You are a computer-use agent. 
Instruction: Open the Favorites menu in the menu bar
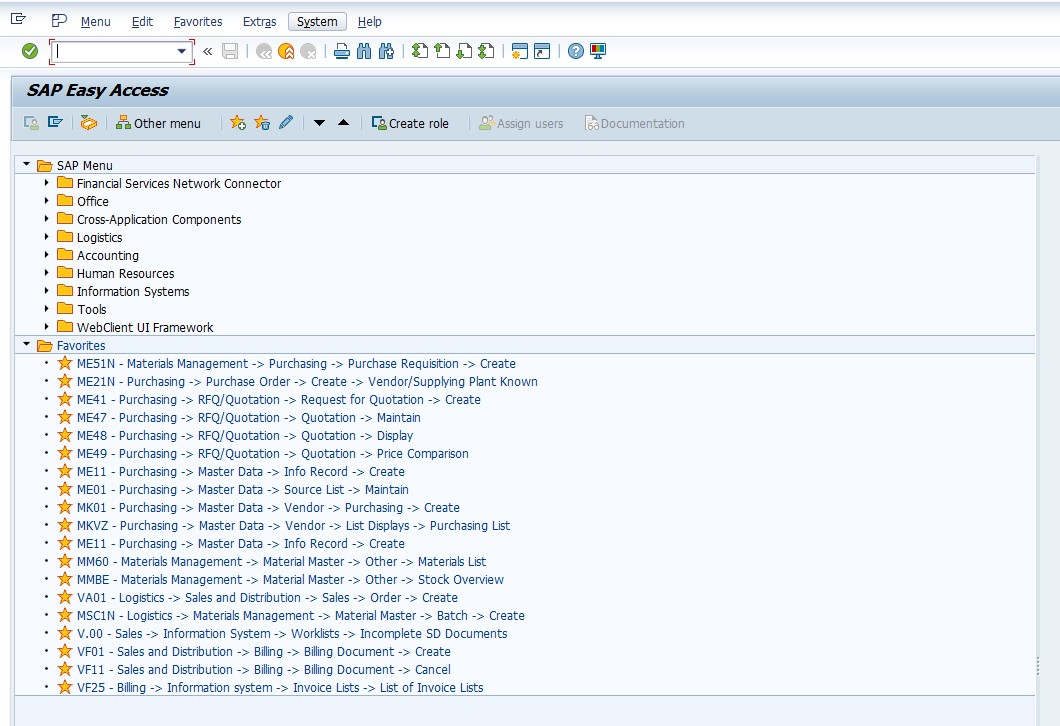pos(197,22)
